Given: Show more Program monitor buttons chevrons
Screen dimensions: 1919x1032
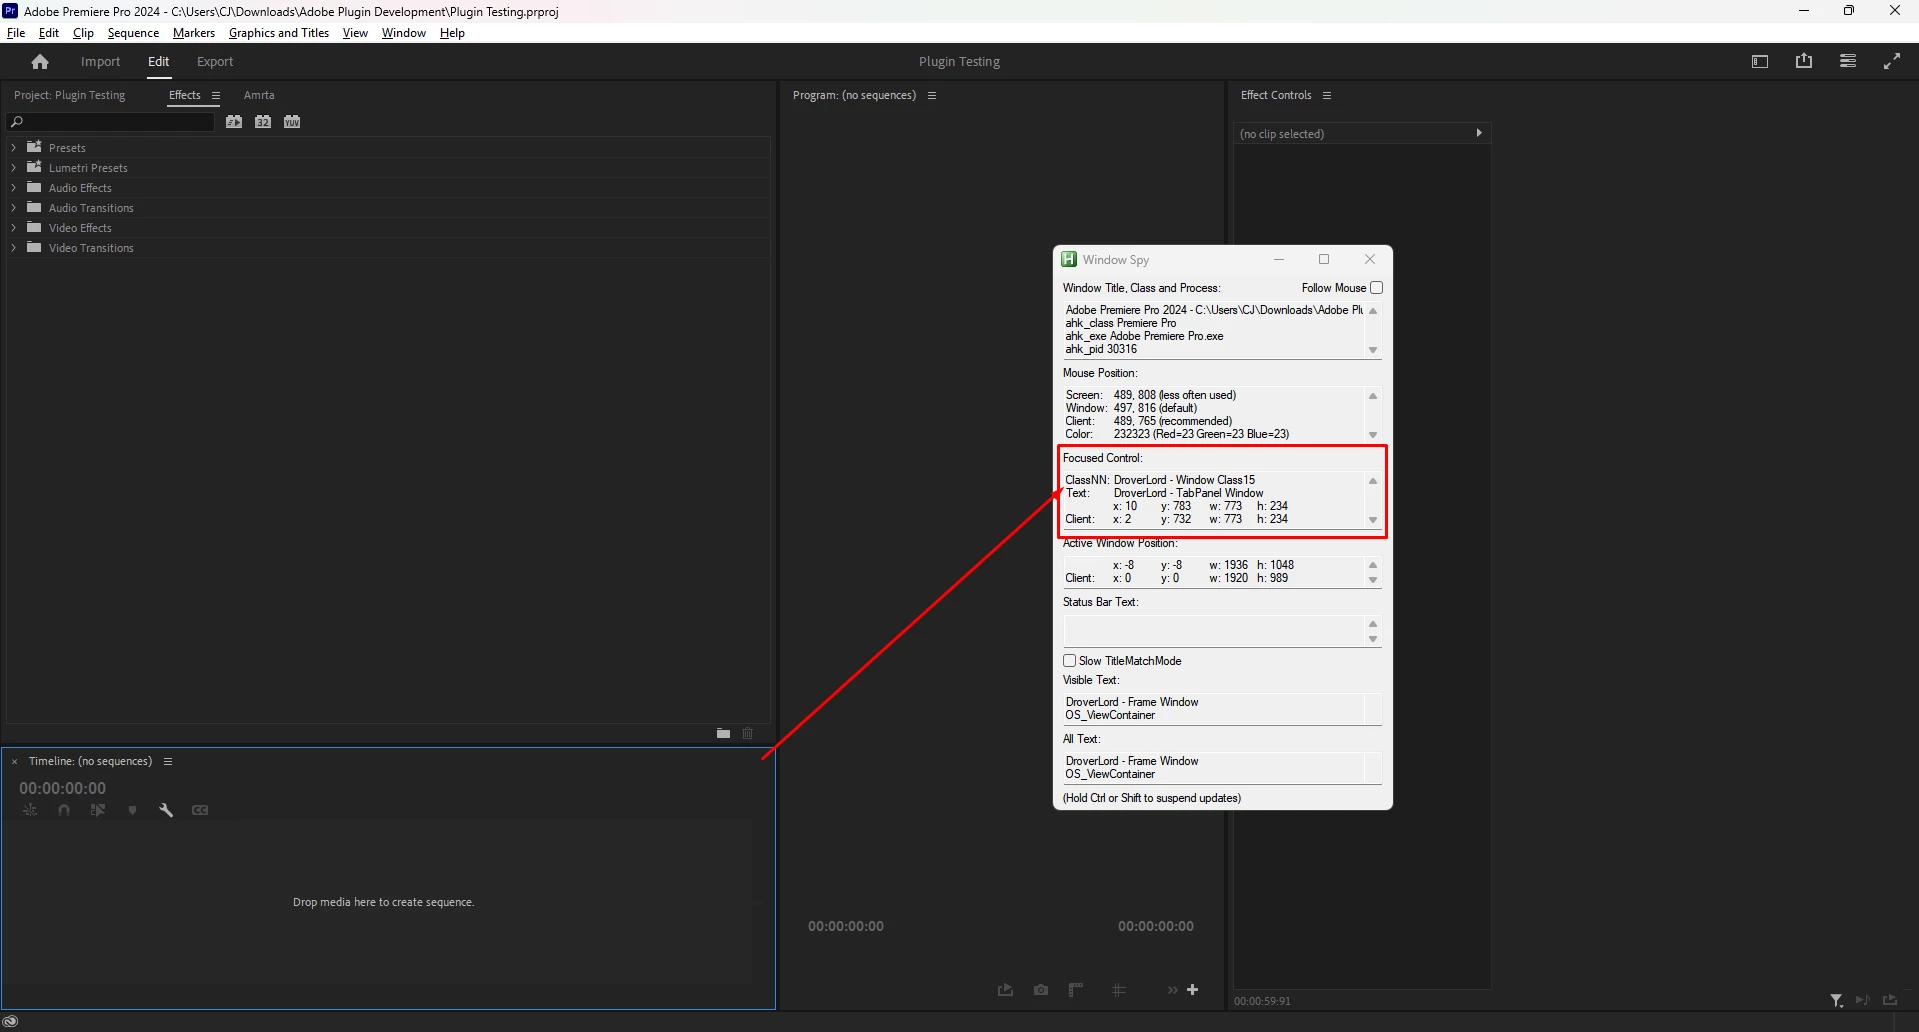Looking at the screenshot, I should (1172, 990).
